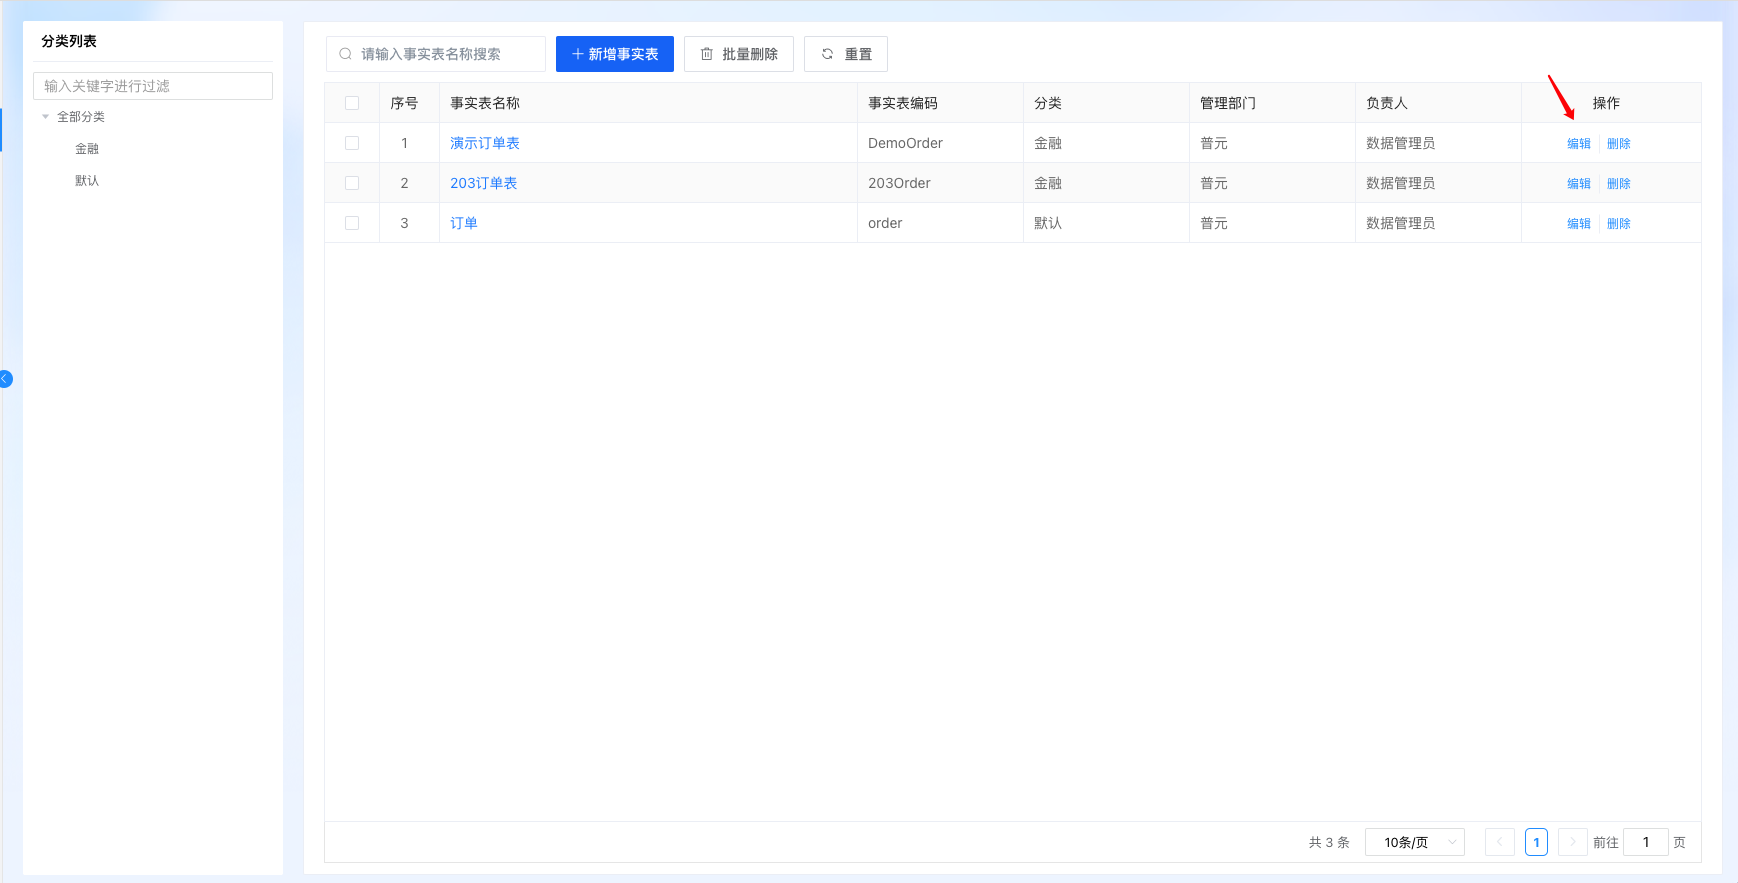
Task: Click the trash icon in 批量删除
Action: point(707,54)
